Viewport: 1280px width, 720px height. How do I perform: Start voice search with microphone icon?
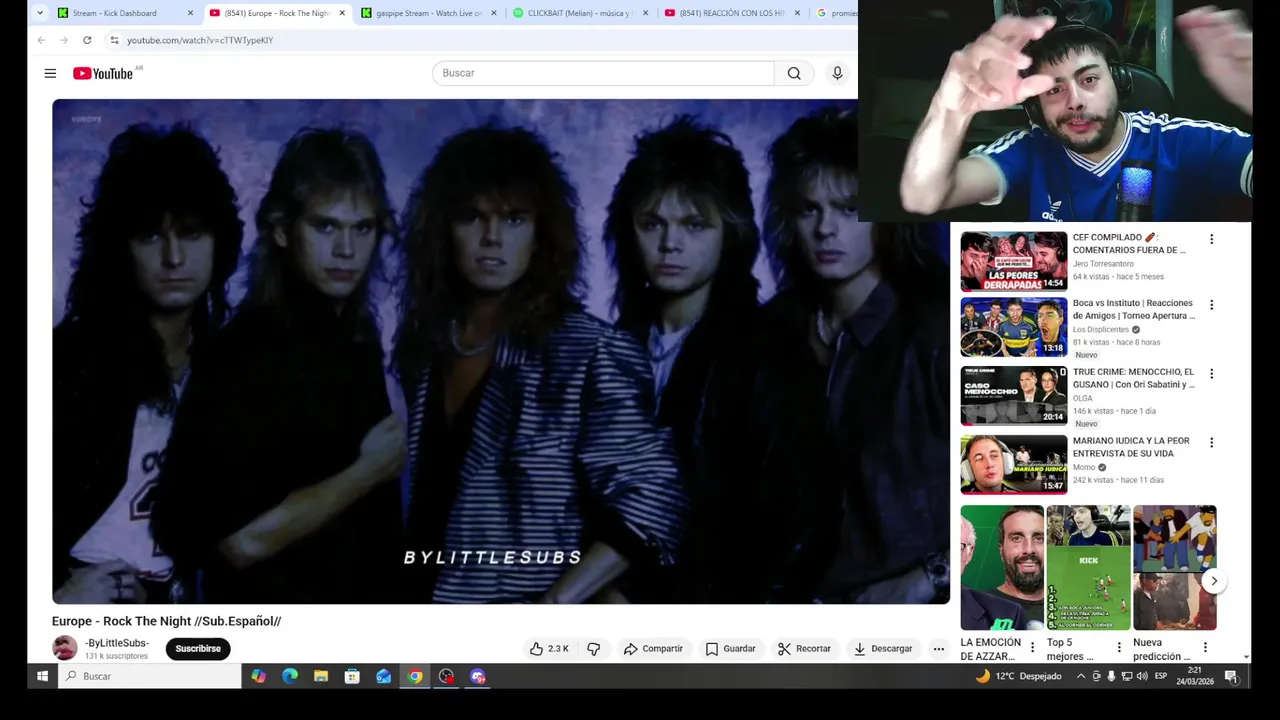(837, 73)
